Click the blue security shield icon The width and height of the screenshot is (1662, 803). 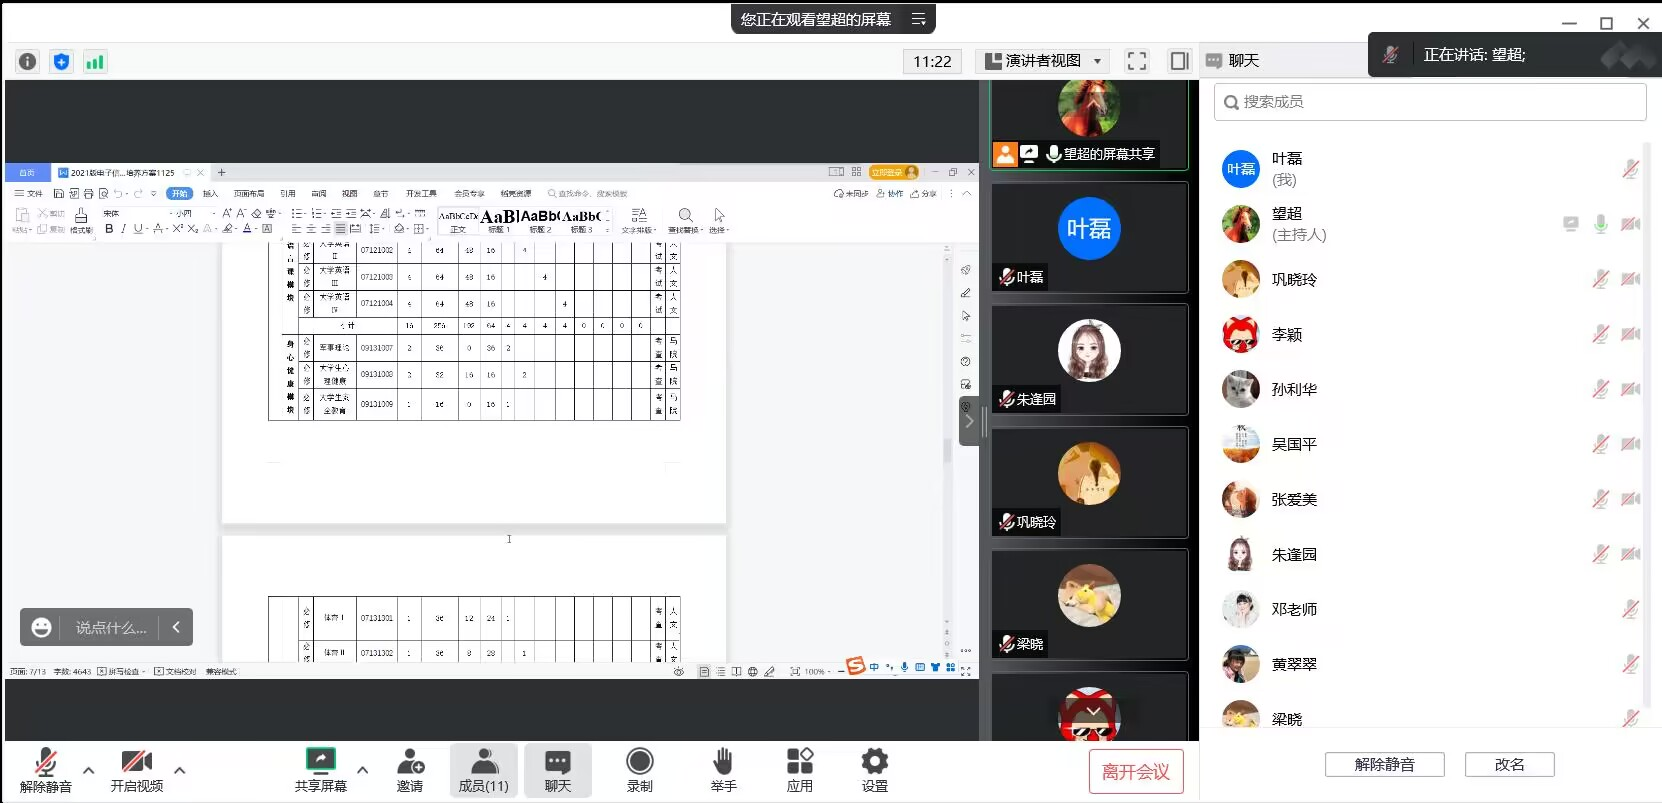coord(61,61)
